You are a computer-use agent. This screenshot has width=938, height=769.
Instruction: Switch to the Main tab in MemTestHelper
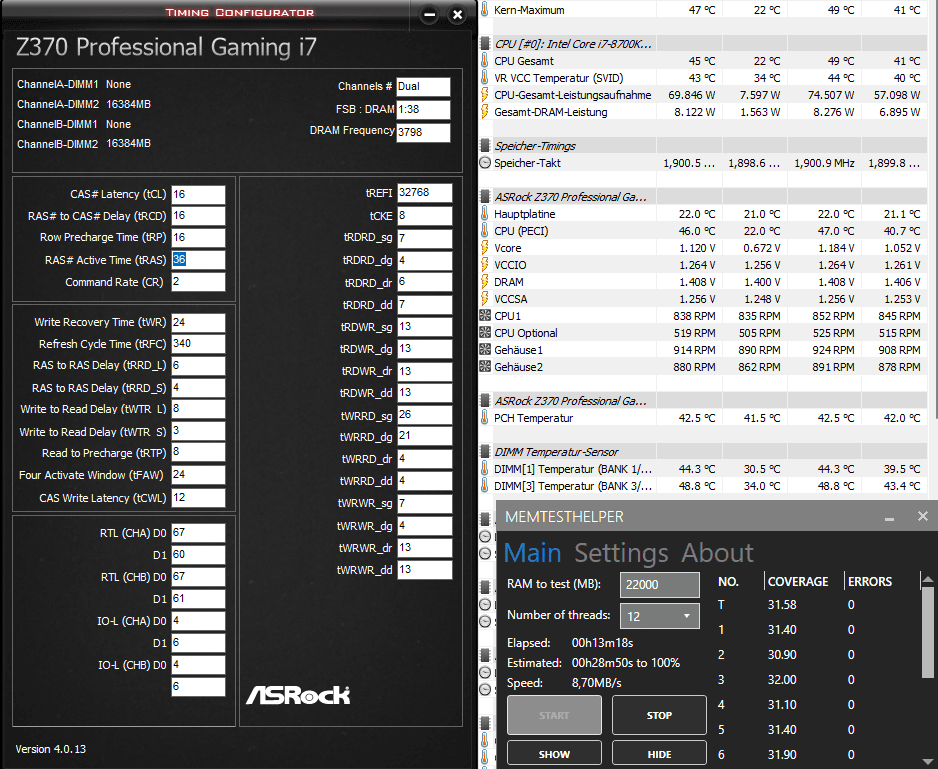[x=532, y=552]
